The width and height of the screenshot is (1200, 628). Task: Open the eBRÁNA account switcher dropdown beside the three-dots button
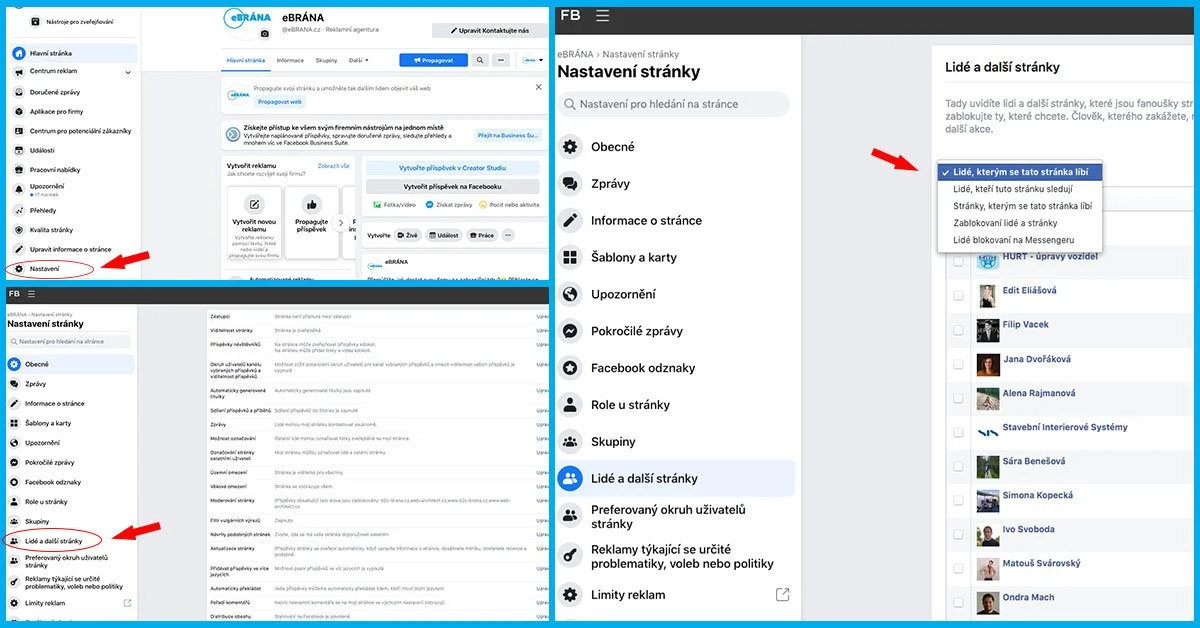[531, 60]
